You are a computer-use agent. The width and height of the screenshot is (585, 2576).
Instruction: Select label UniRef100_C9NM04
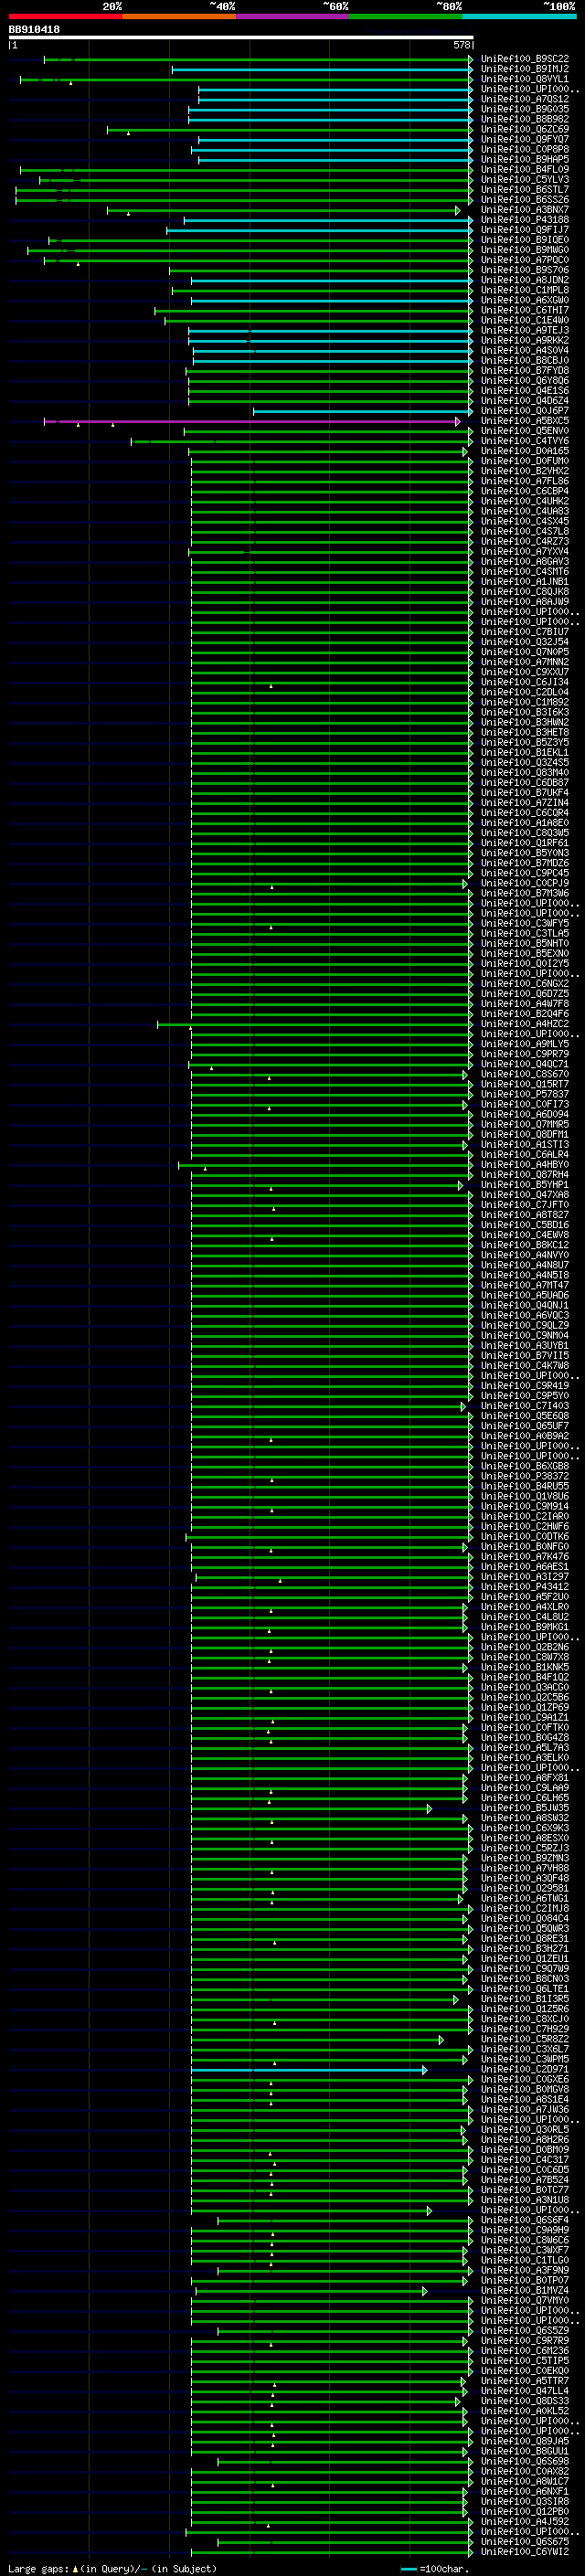click(x=524, y=1335)
